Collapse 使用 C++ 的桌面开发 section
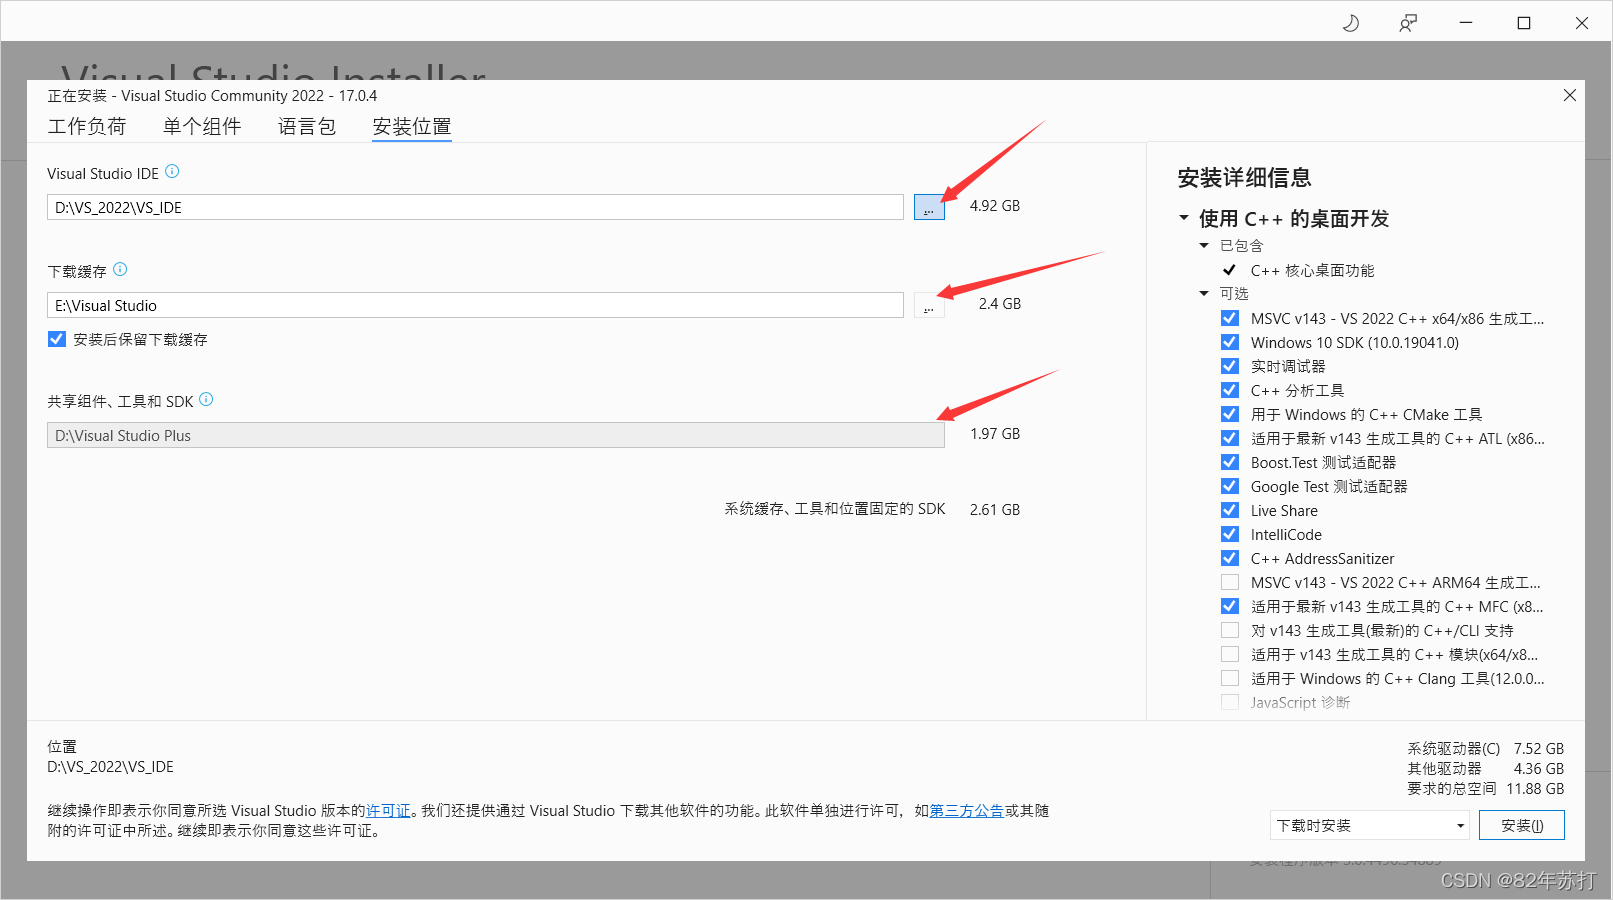 coord(1184,218)
